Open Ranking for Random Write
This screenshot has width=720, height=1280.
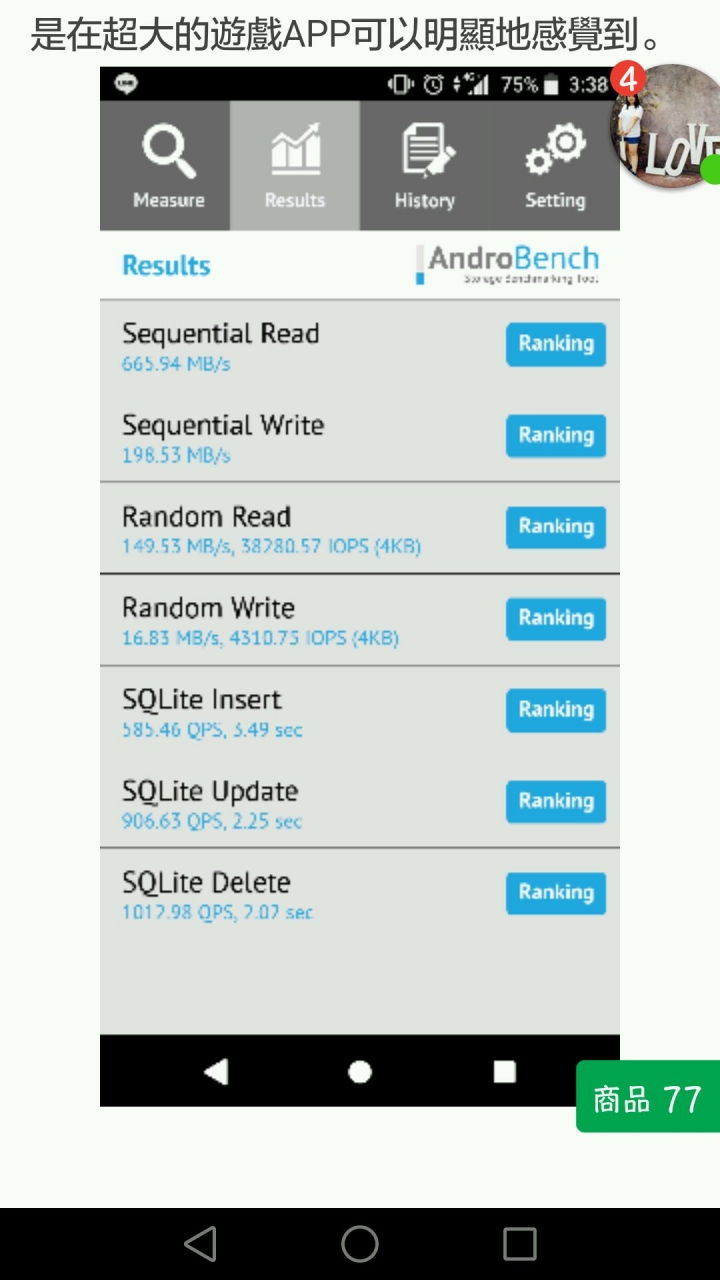click(x=556, y=618)
